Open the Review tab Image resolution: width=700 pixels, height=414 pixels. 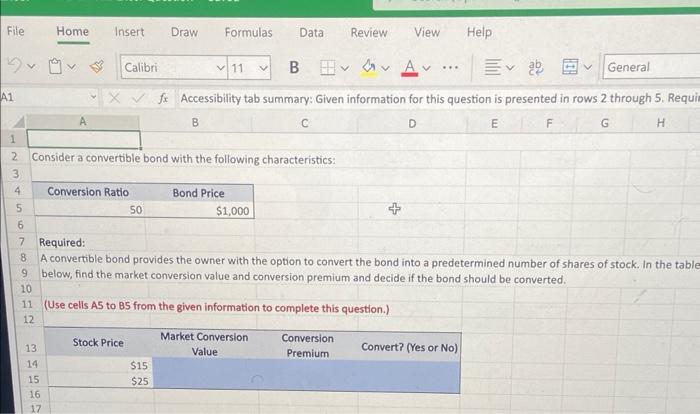369,33
